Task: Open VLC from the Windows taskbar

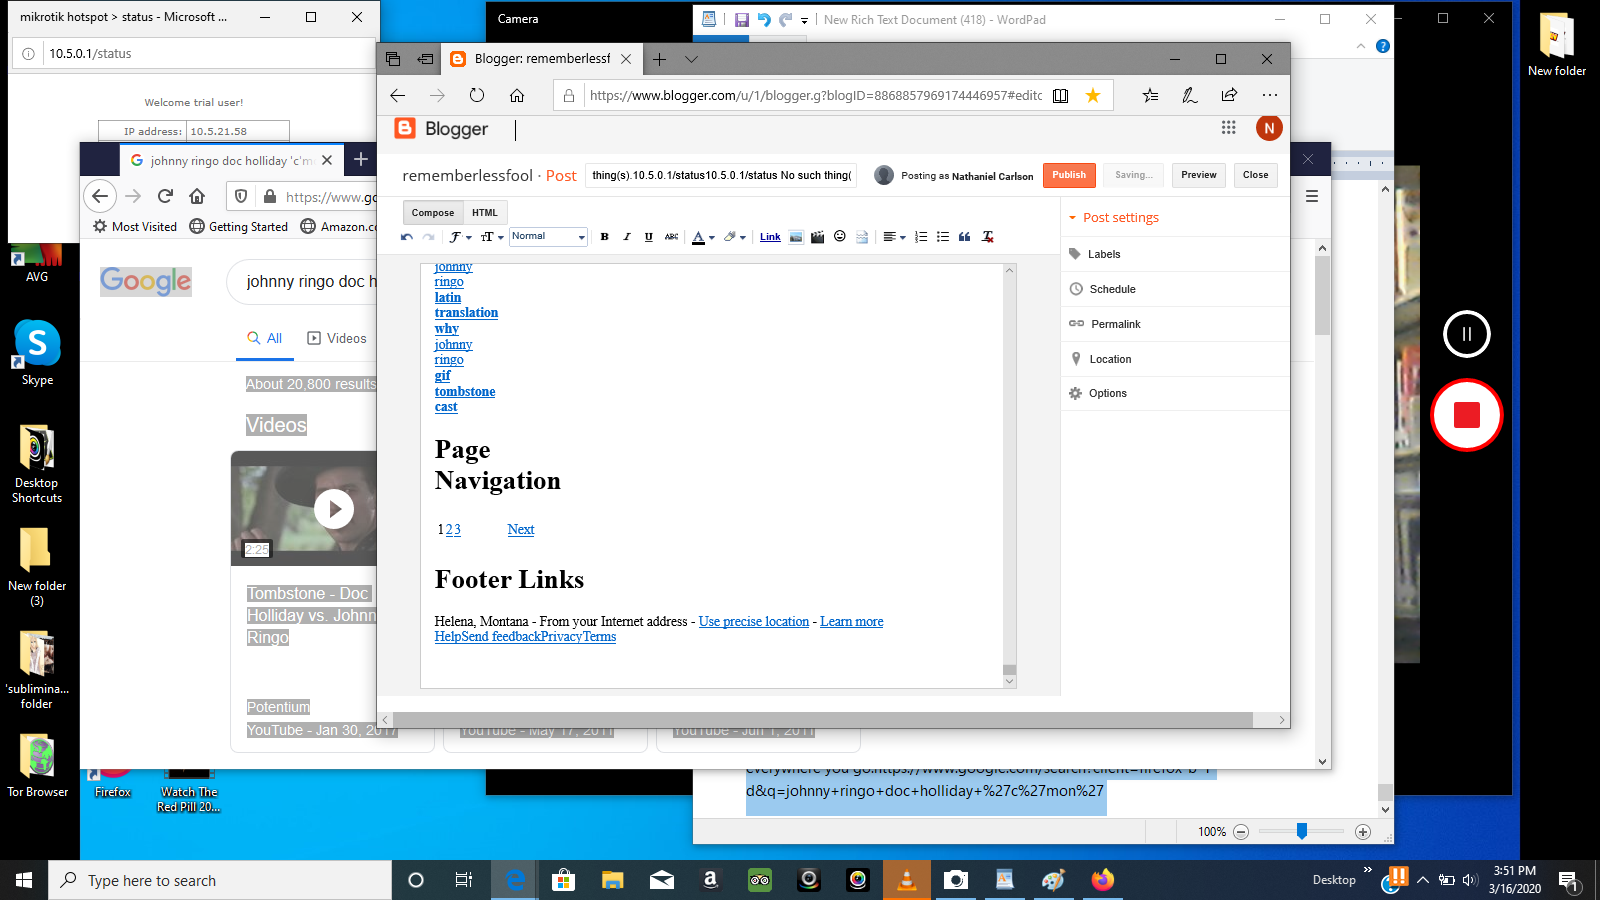Action: click(x=907, y=880)
